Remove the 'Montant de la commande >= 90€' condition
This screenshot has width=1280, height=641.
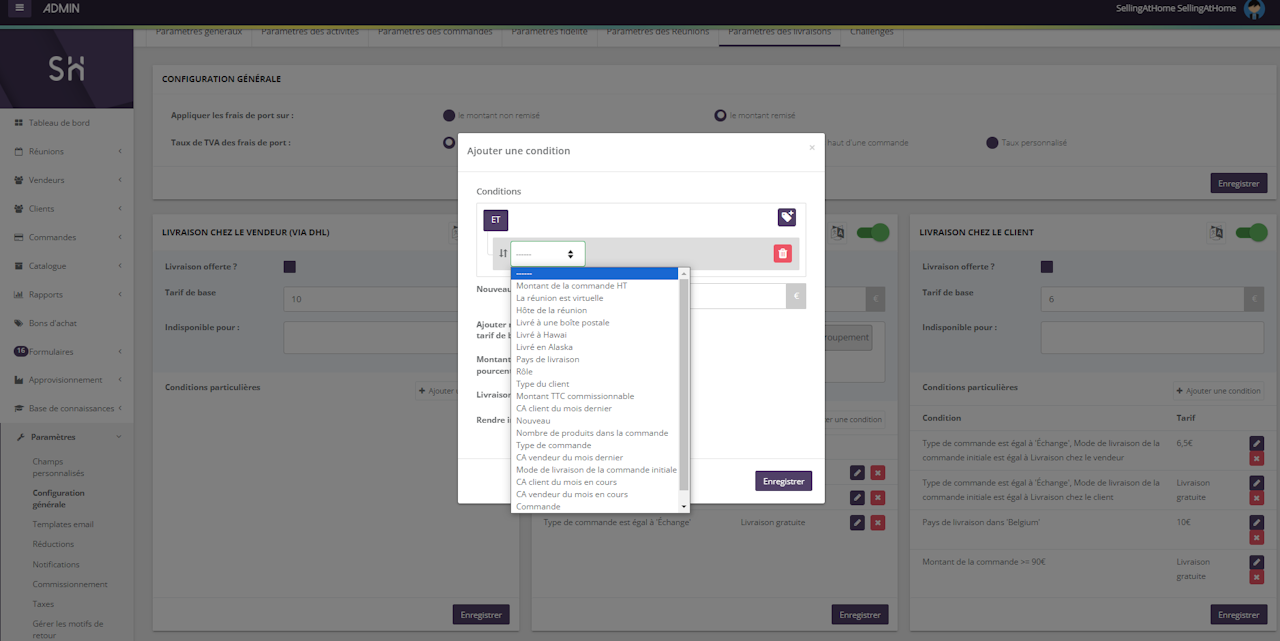click(1256, 576)
